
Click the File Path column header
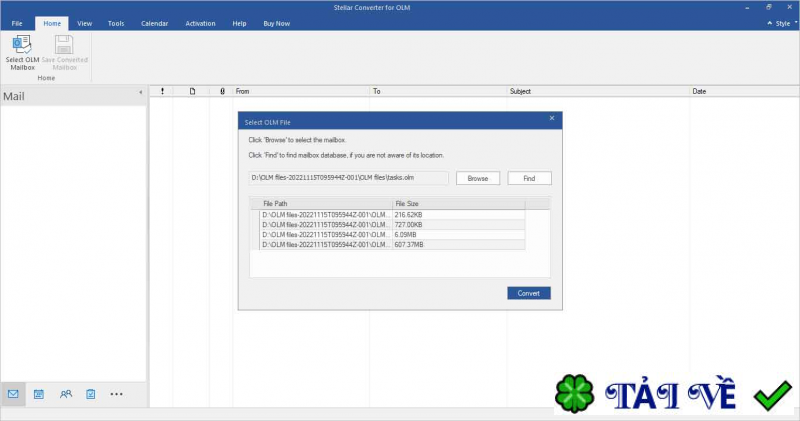(326, 204)
